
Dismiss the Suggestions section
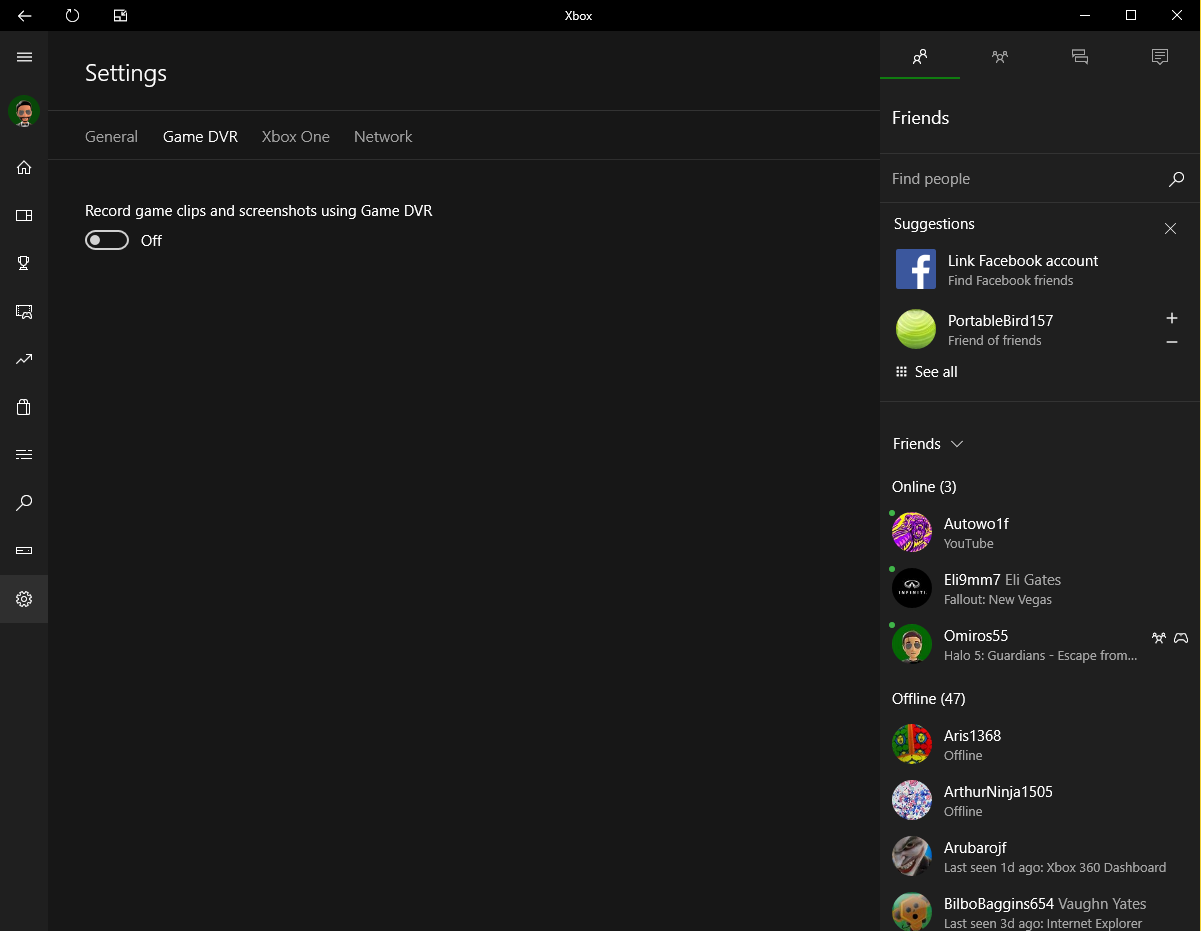coord(1170,229)
